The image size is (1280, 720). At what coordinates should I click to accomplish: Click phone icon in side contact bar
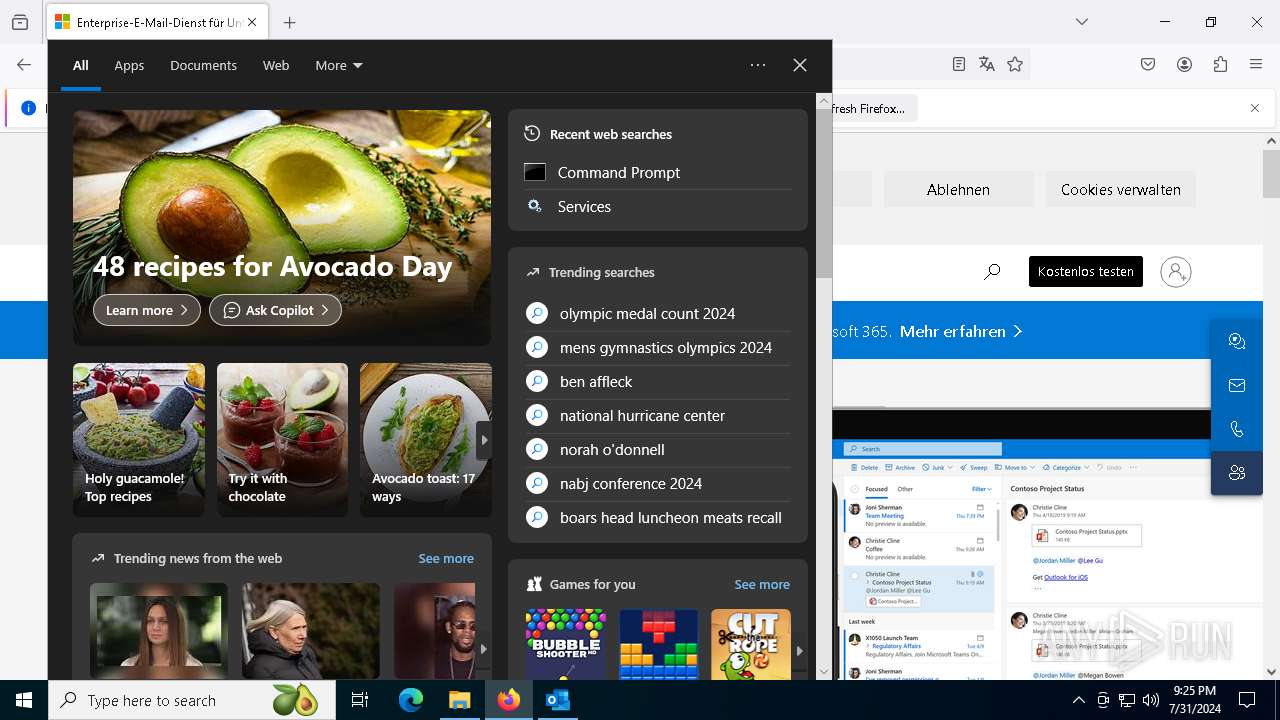click(1237, 429)
